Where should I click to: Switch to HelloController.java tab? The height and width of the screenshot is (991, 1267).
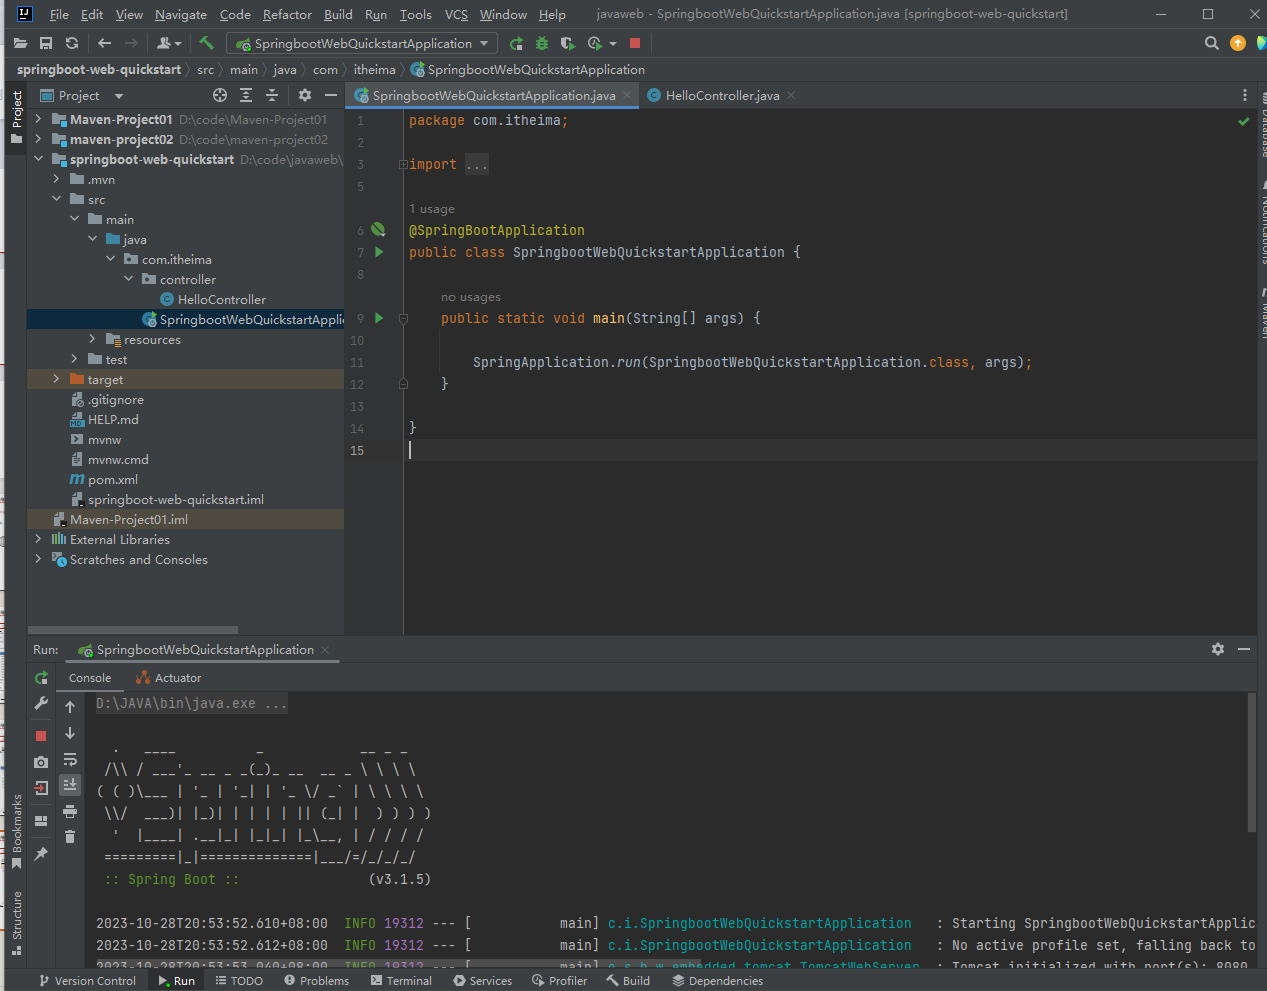point(722,95)
